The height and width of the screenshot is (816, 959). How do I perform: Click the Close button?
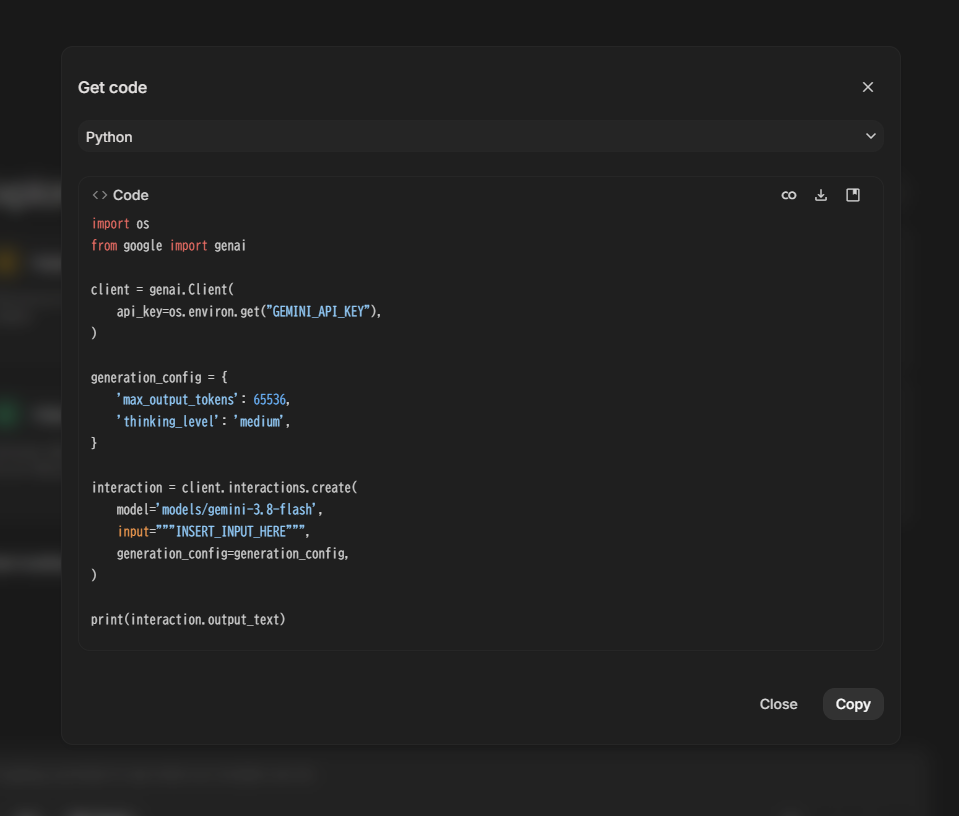click(778, 704)
